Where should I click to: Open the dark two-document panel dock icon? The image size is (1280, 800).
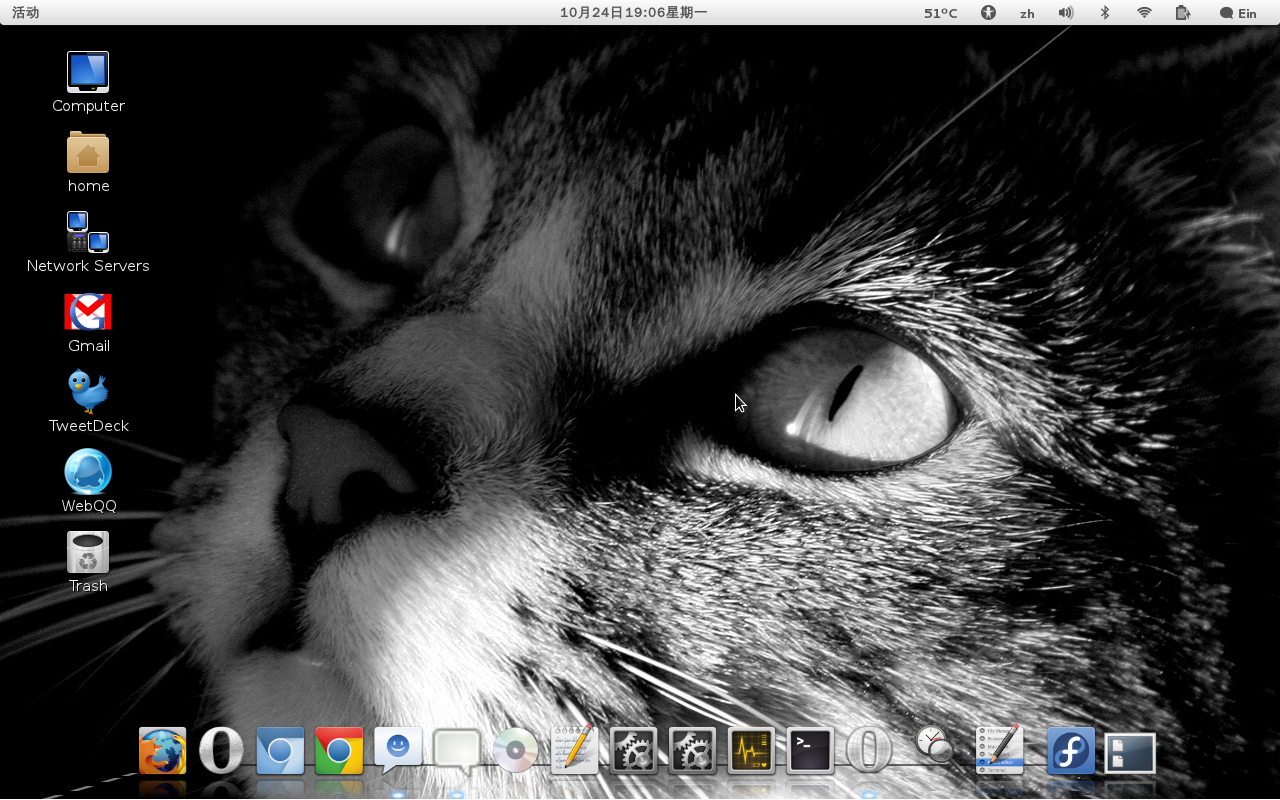click(x=1130, y=753)
